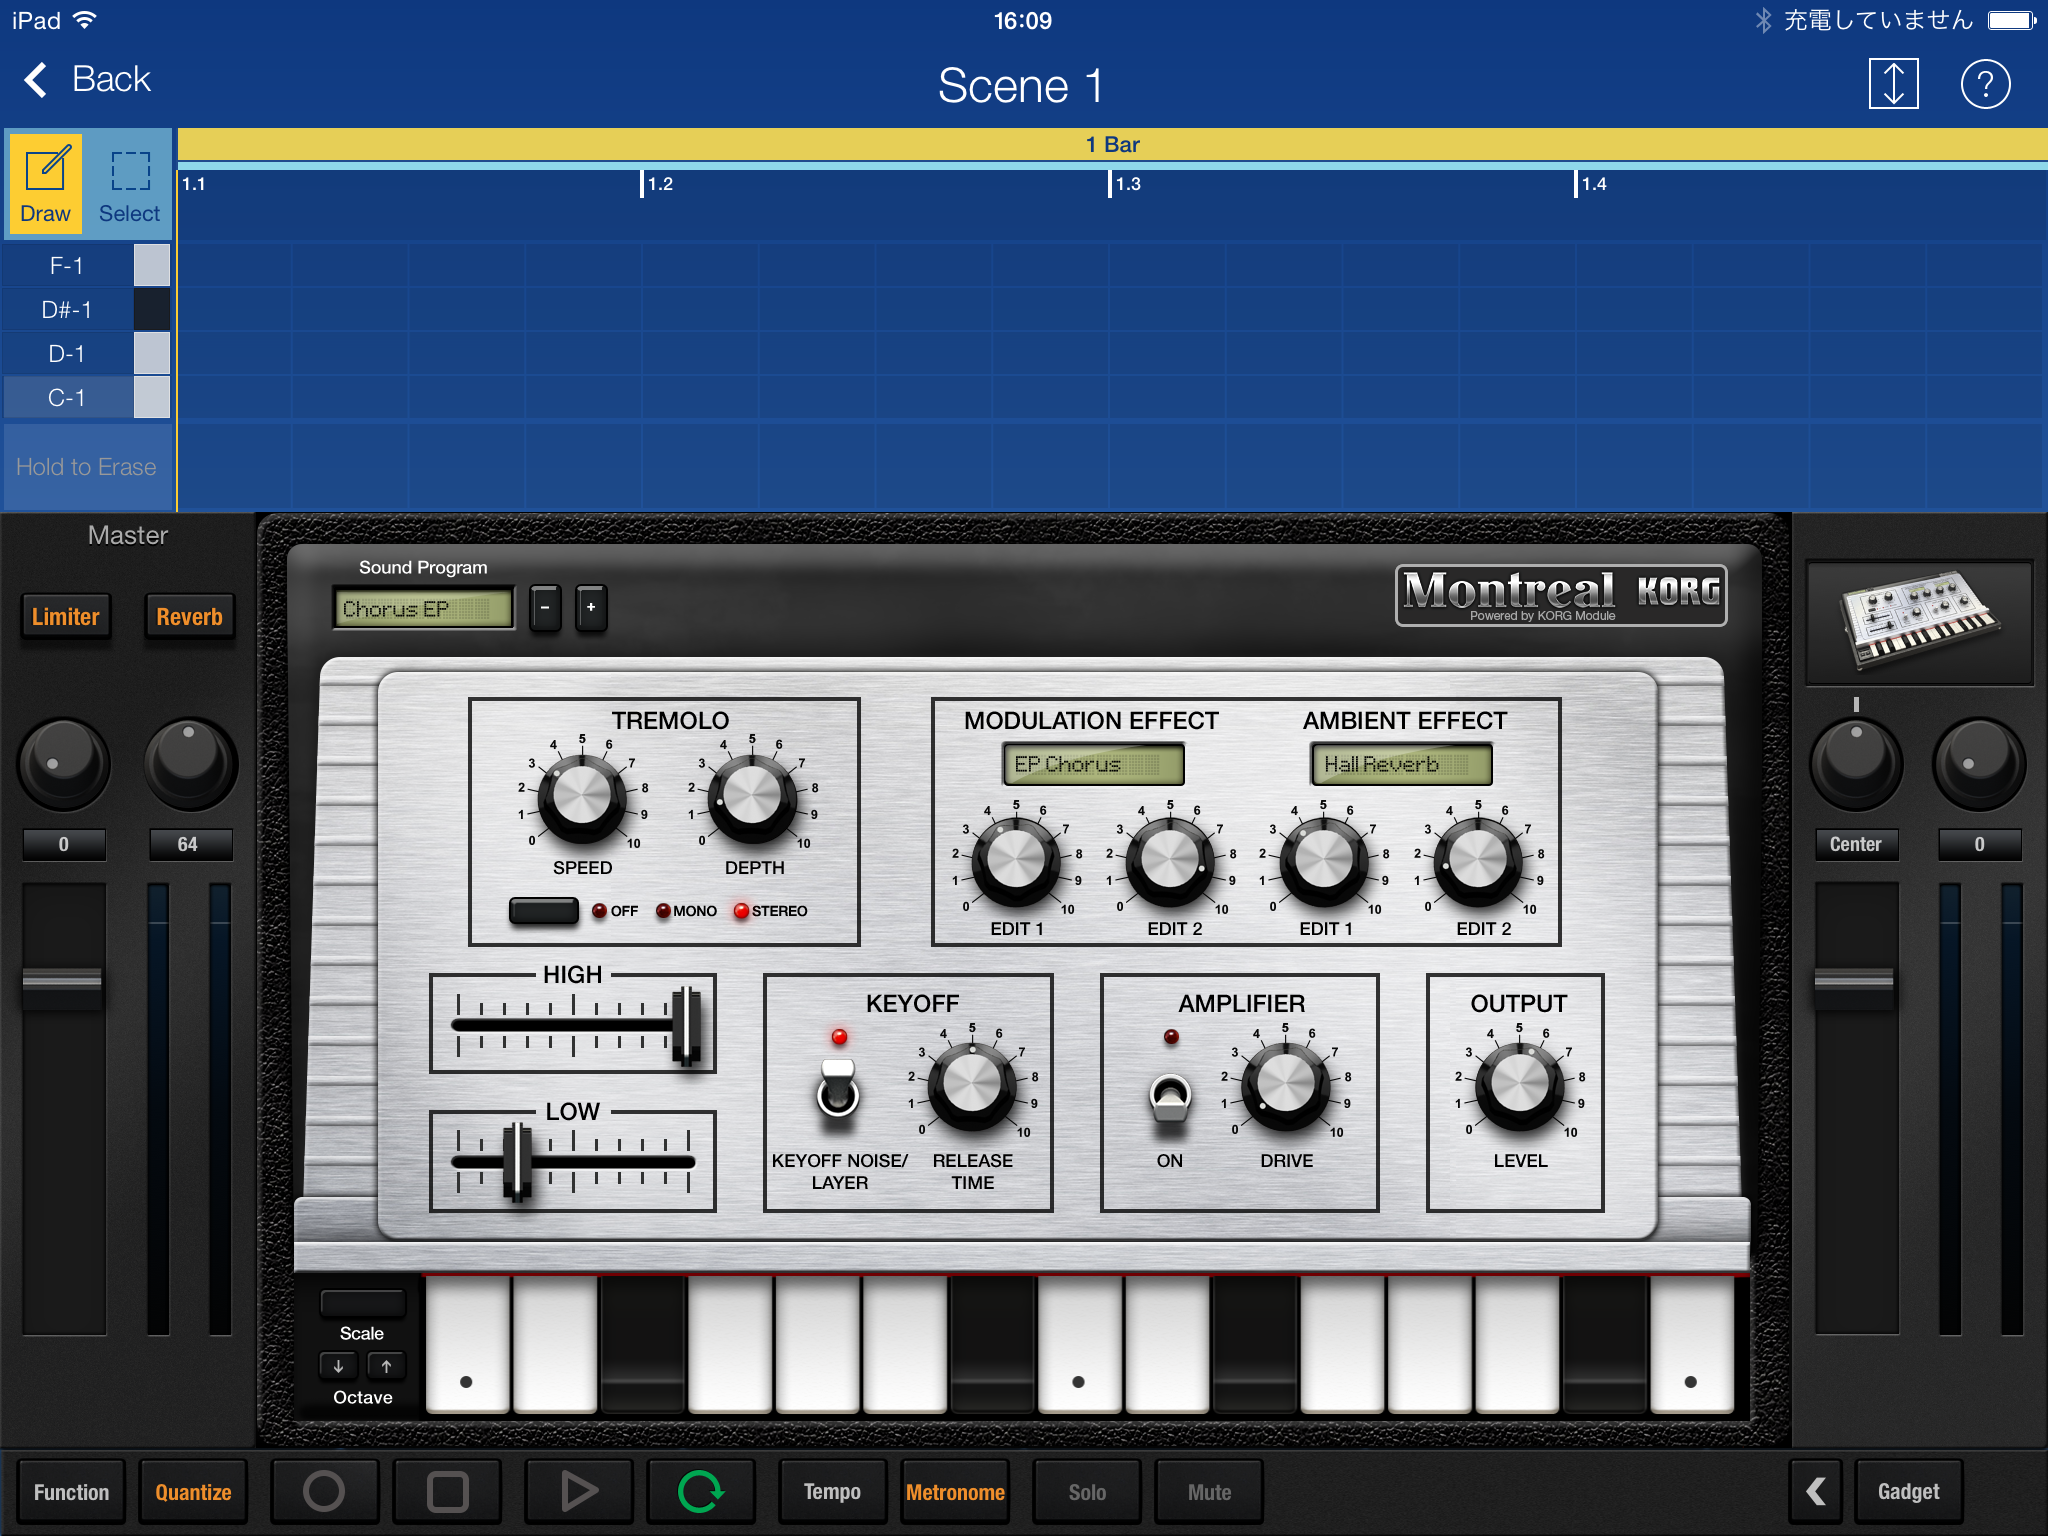The width and height of the screenshot is (2048, 1536).
Task: Toggle the vertical expand editor icon
Action: coord(1893,84)
